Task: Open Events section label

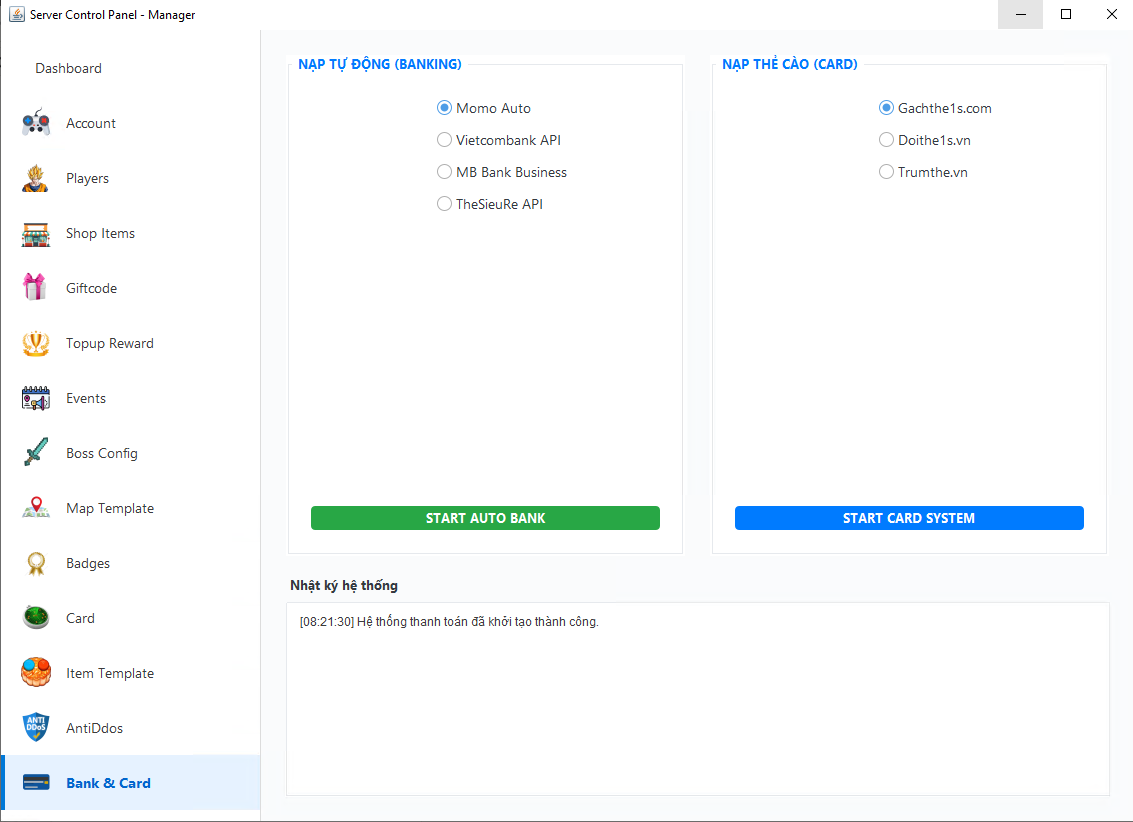Action: (x=86, y=398)
